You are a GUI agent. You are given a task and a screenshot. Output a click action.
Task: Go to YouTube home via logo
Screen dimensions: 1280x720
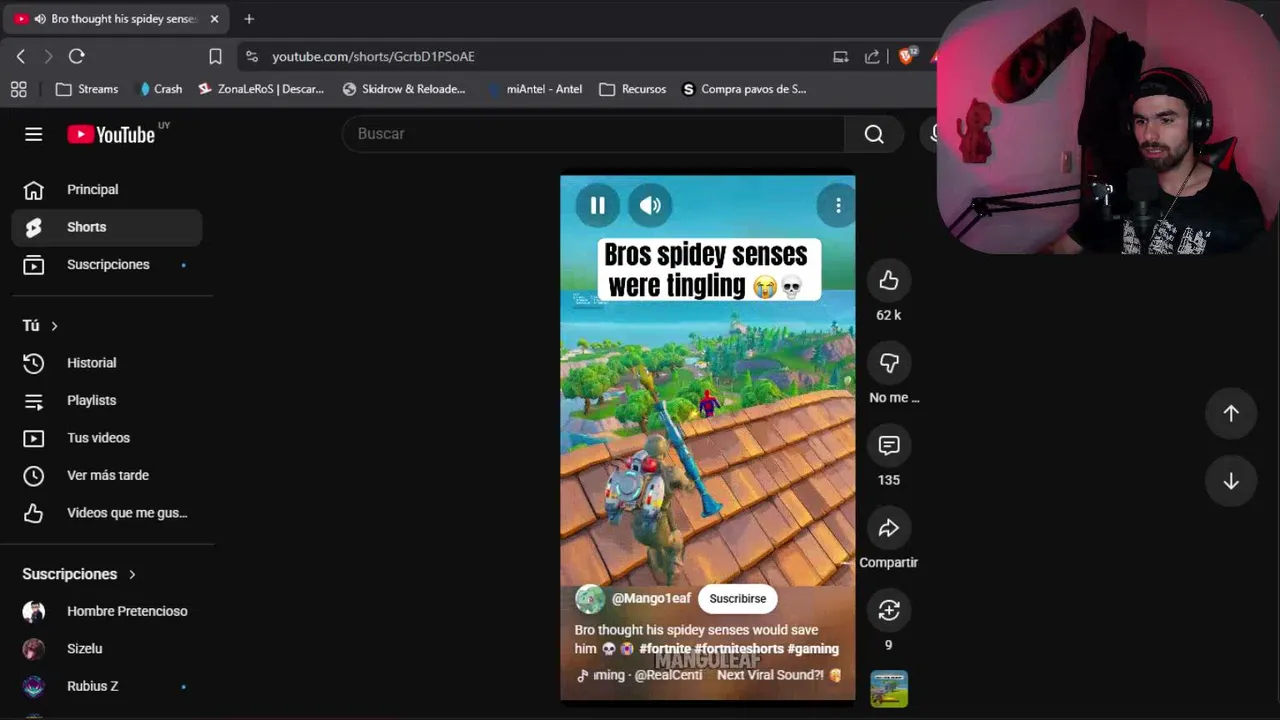tap(111, 134)
